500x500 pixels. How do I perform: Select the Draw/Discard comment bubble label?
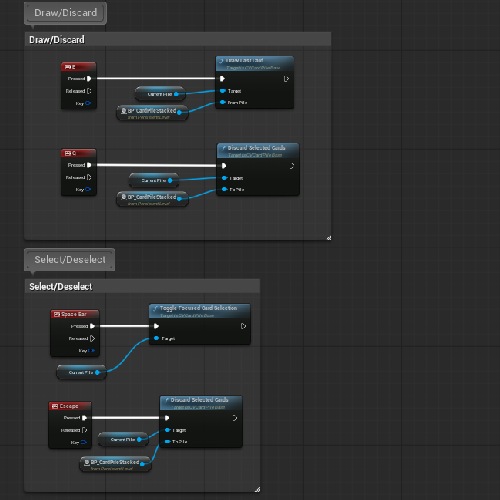[x=65, y=13]
